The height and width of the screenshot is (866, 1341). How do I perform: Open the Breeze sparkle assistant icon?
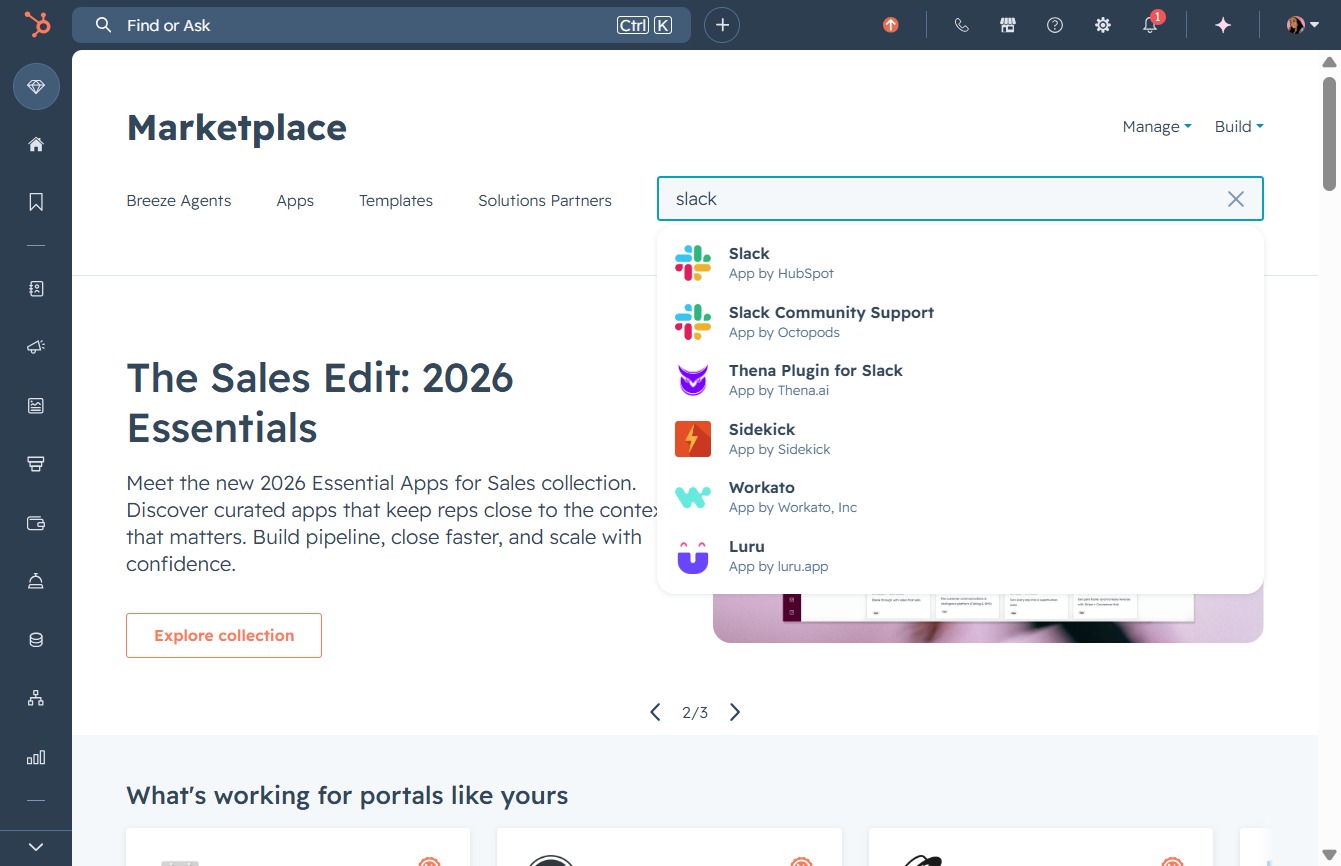tap(1223, 25)
